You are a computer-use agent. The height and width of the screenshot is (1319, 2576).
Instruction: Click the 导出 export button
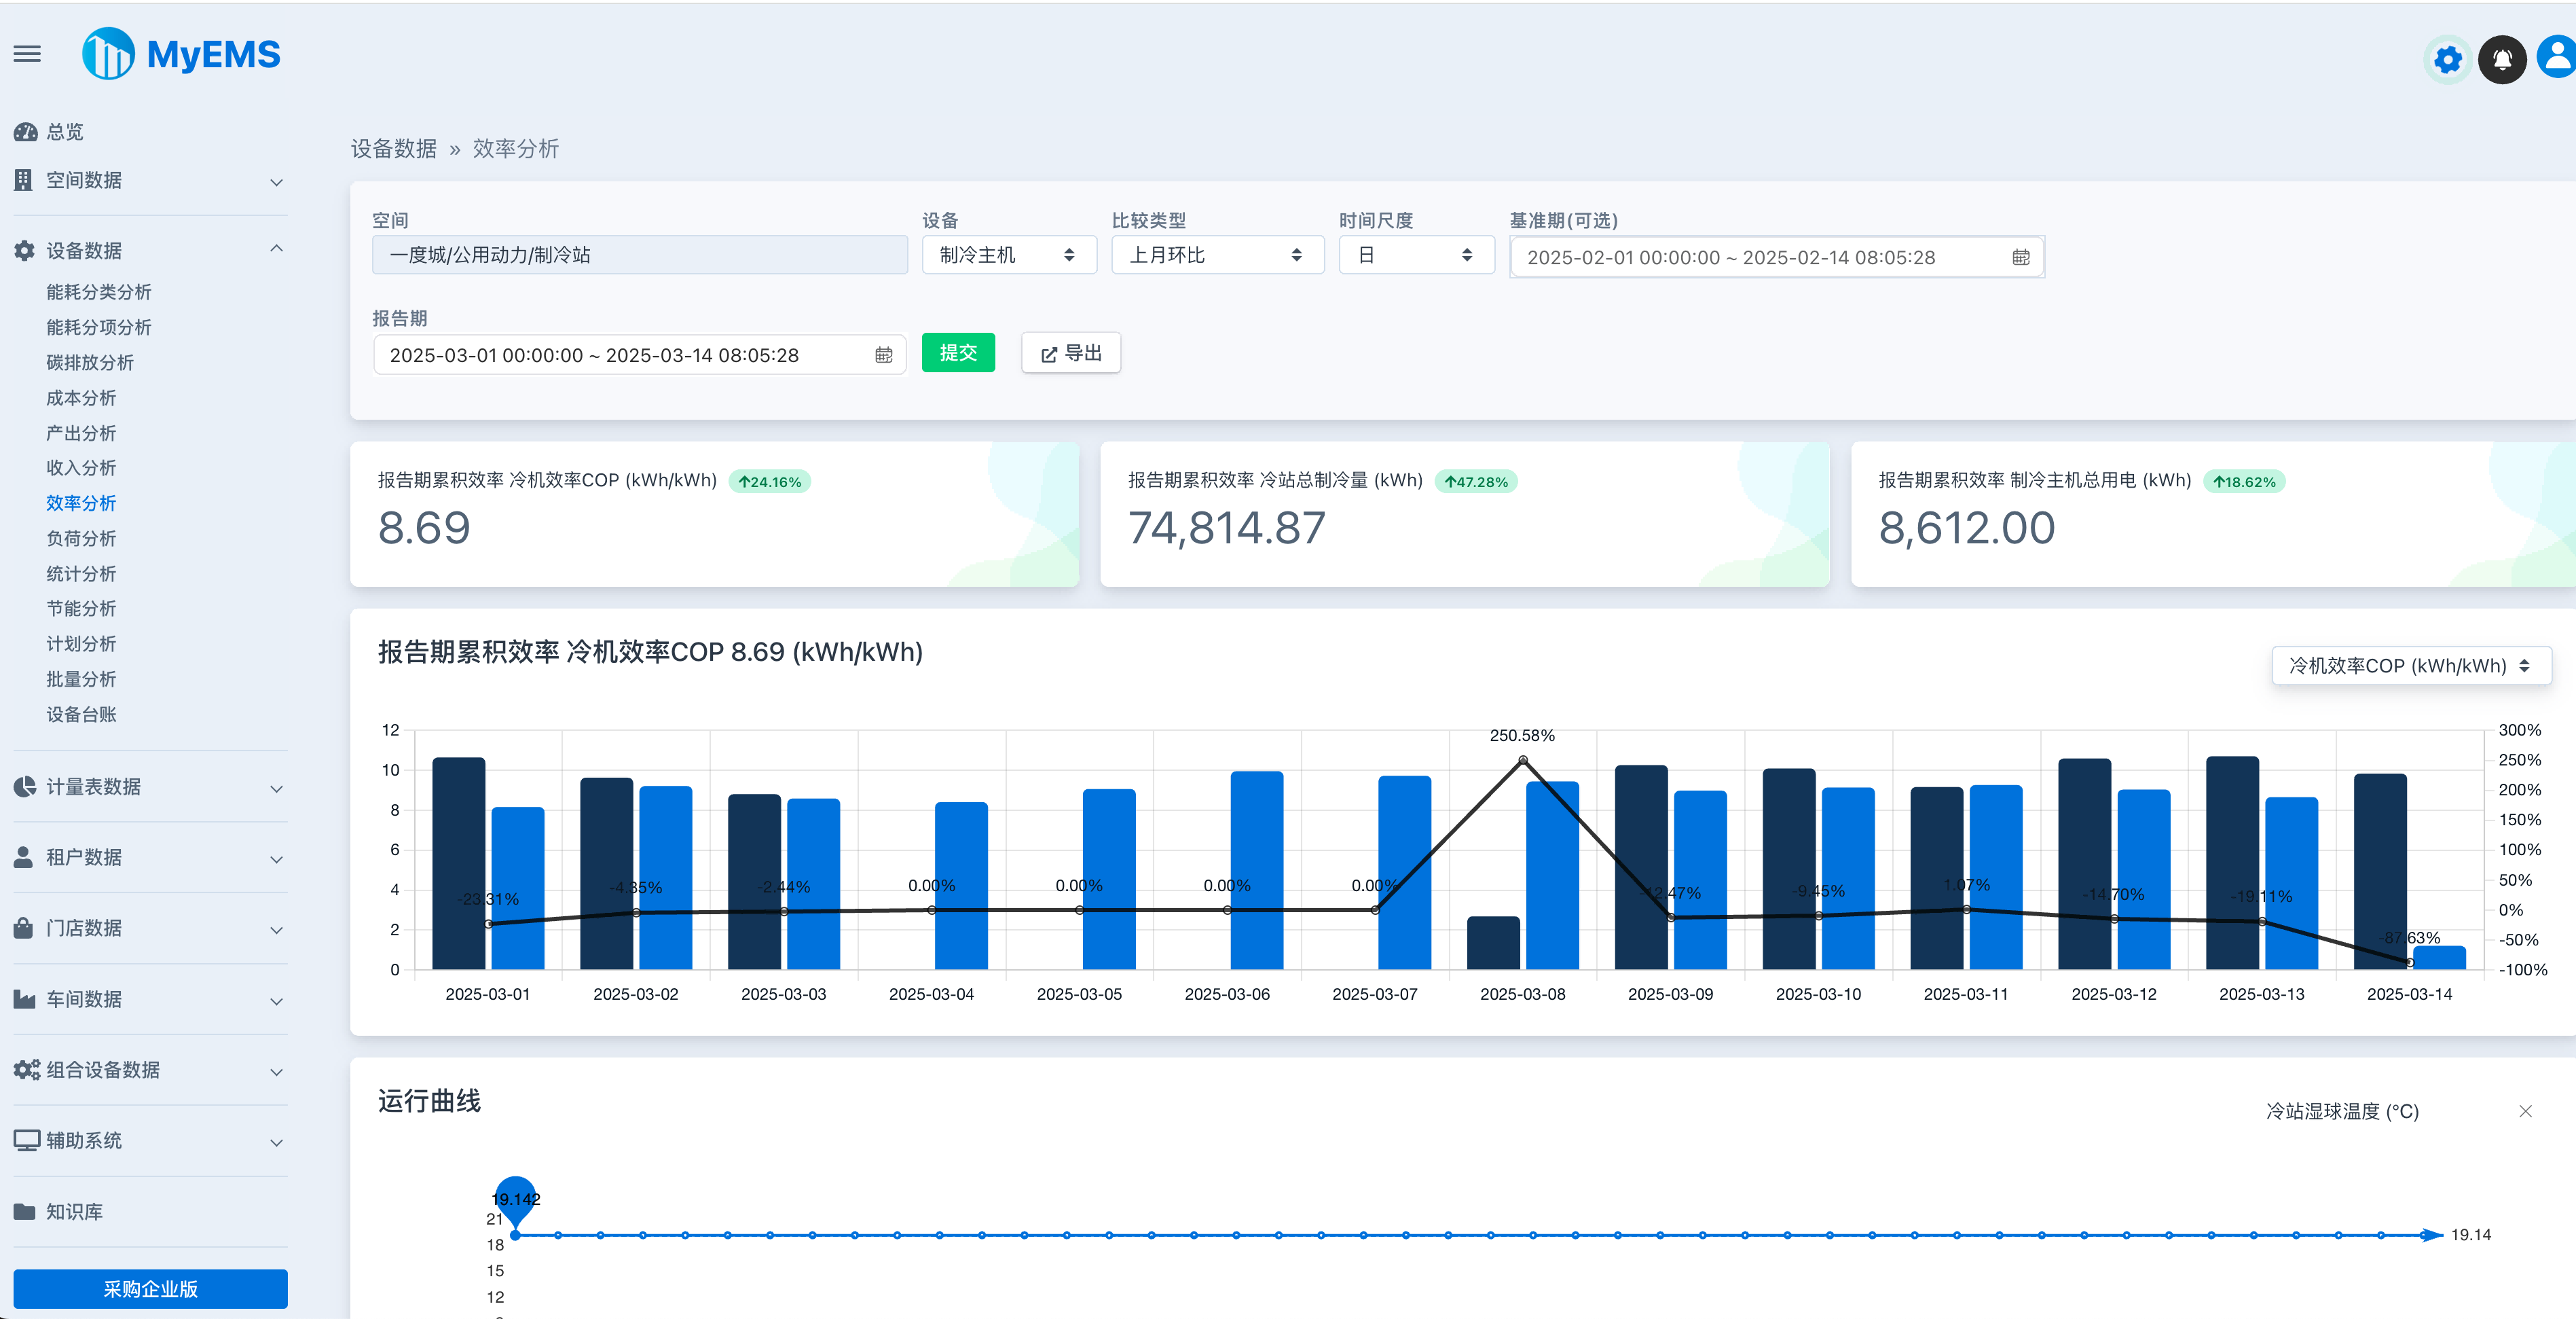coord(1070,353)
